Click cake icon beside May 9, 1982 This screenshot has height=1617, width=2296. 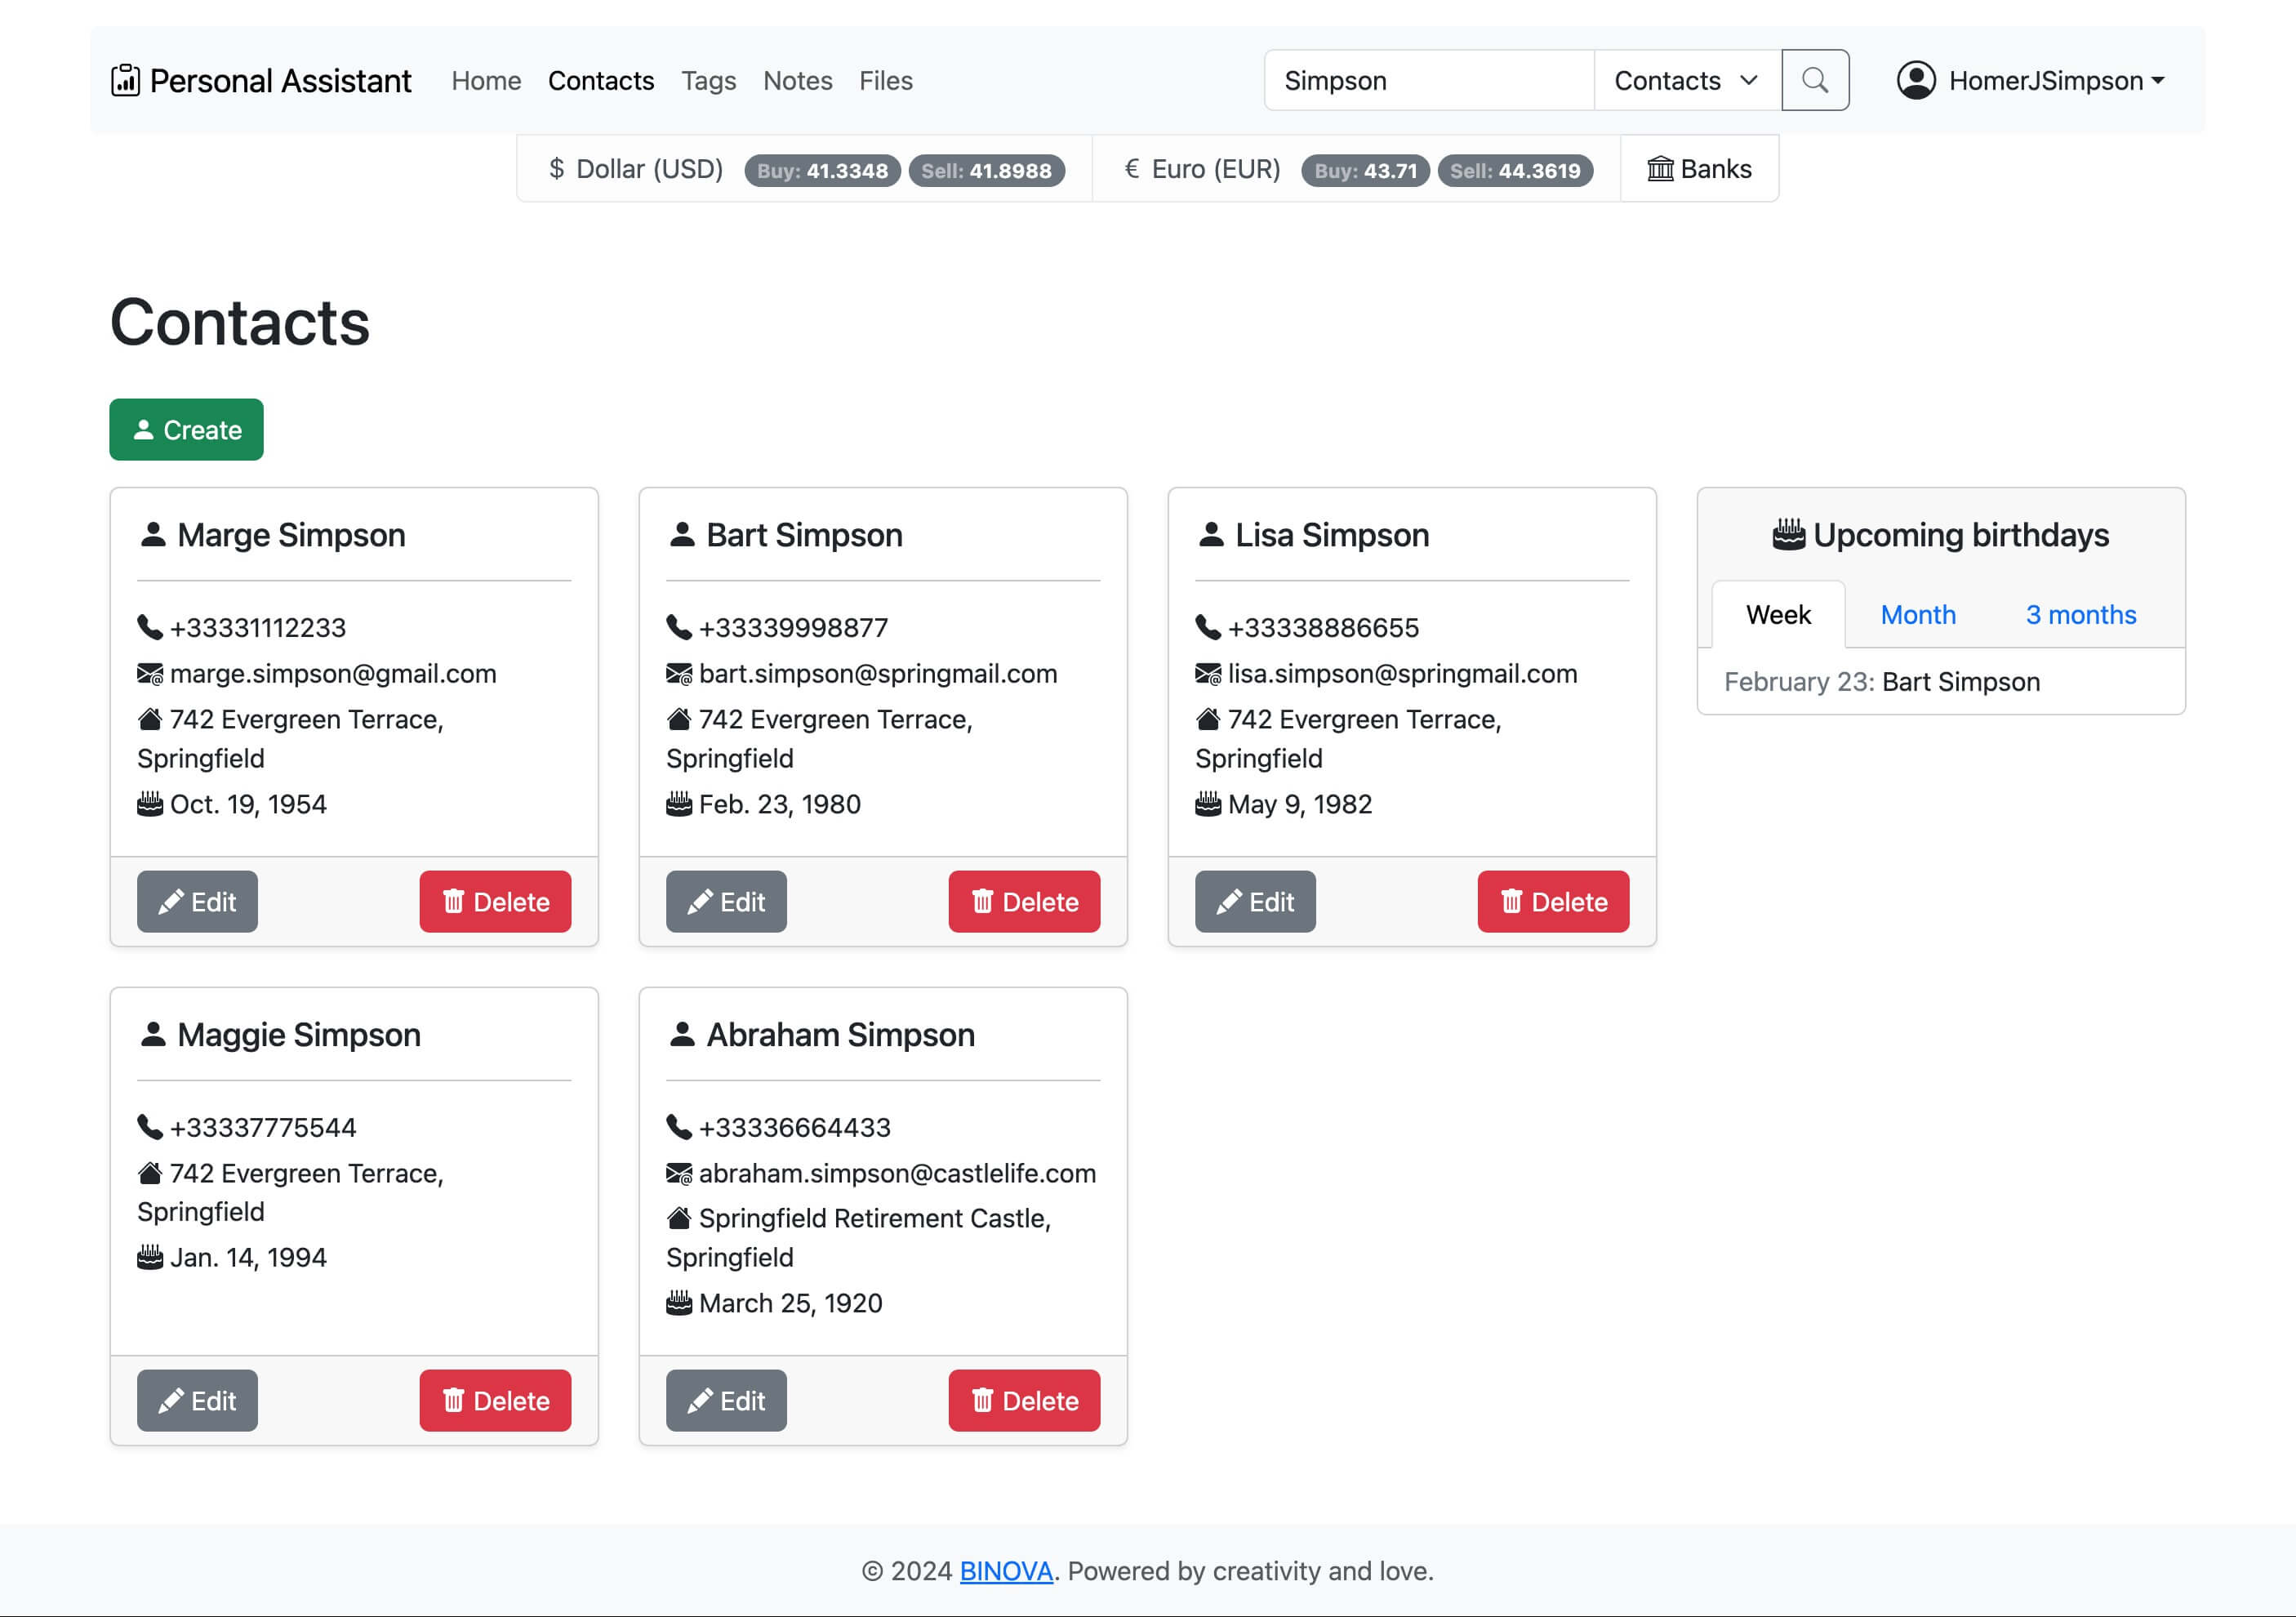click(1208, 803)
